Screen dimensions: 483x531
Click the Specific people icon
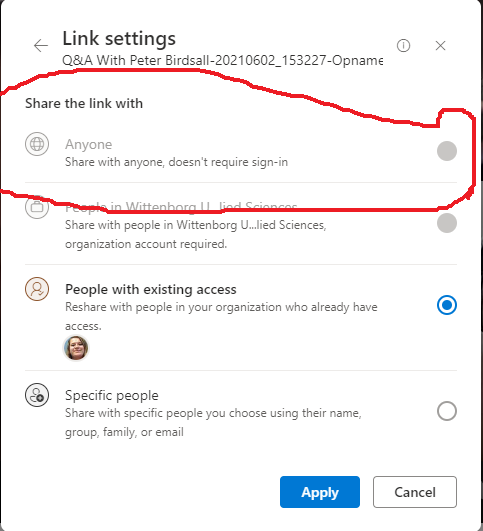pos(37,395)
